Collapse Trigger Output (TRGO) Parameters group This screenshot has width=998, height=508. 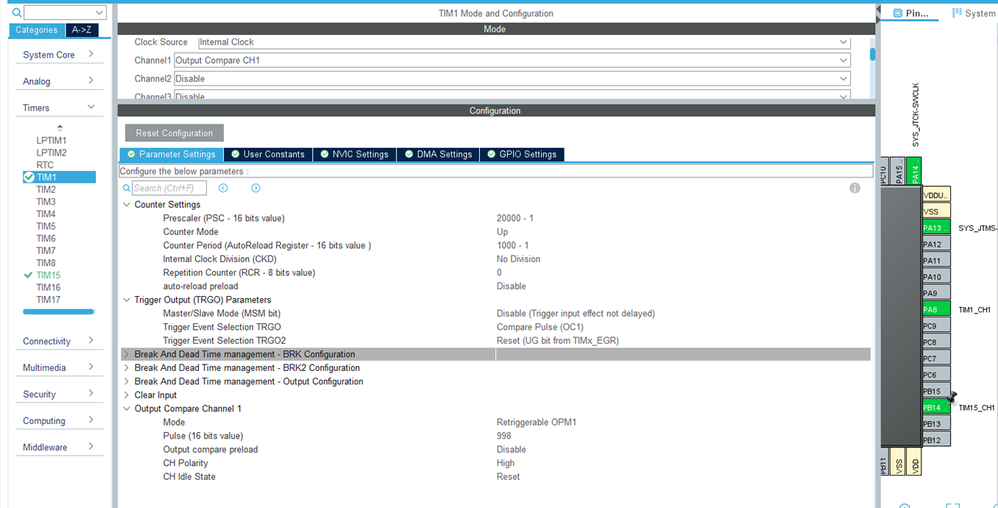[126, 299]
